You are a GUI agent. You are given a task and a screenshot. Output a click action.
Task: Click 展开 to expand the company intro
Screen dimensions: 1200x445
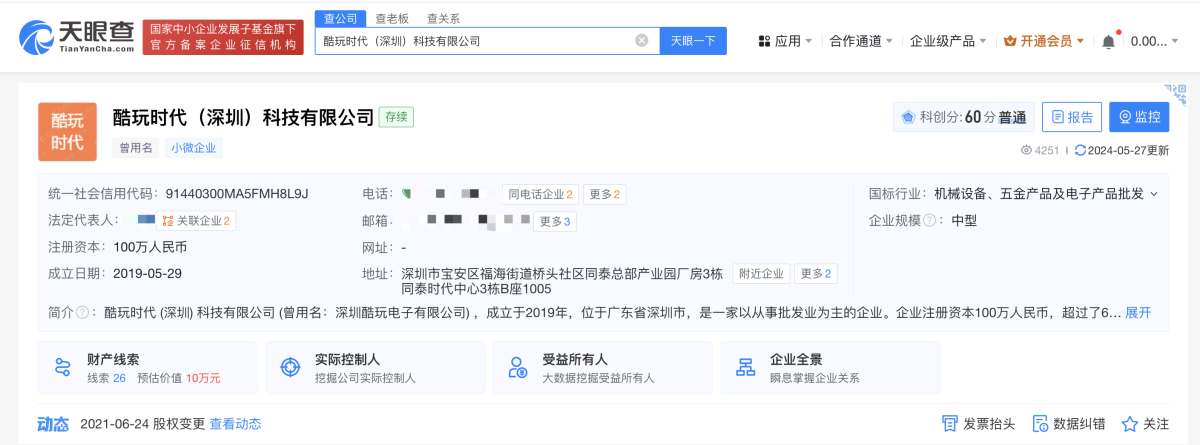[1138, 312]
